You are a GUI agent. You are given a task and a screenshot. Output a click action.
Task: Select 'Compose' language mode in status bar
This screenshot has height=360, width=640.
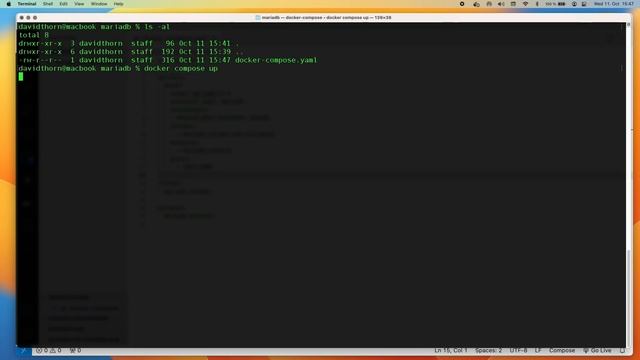tap(562, 351)
